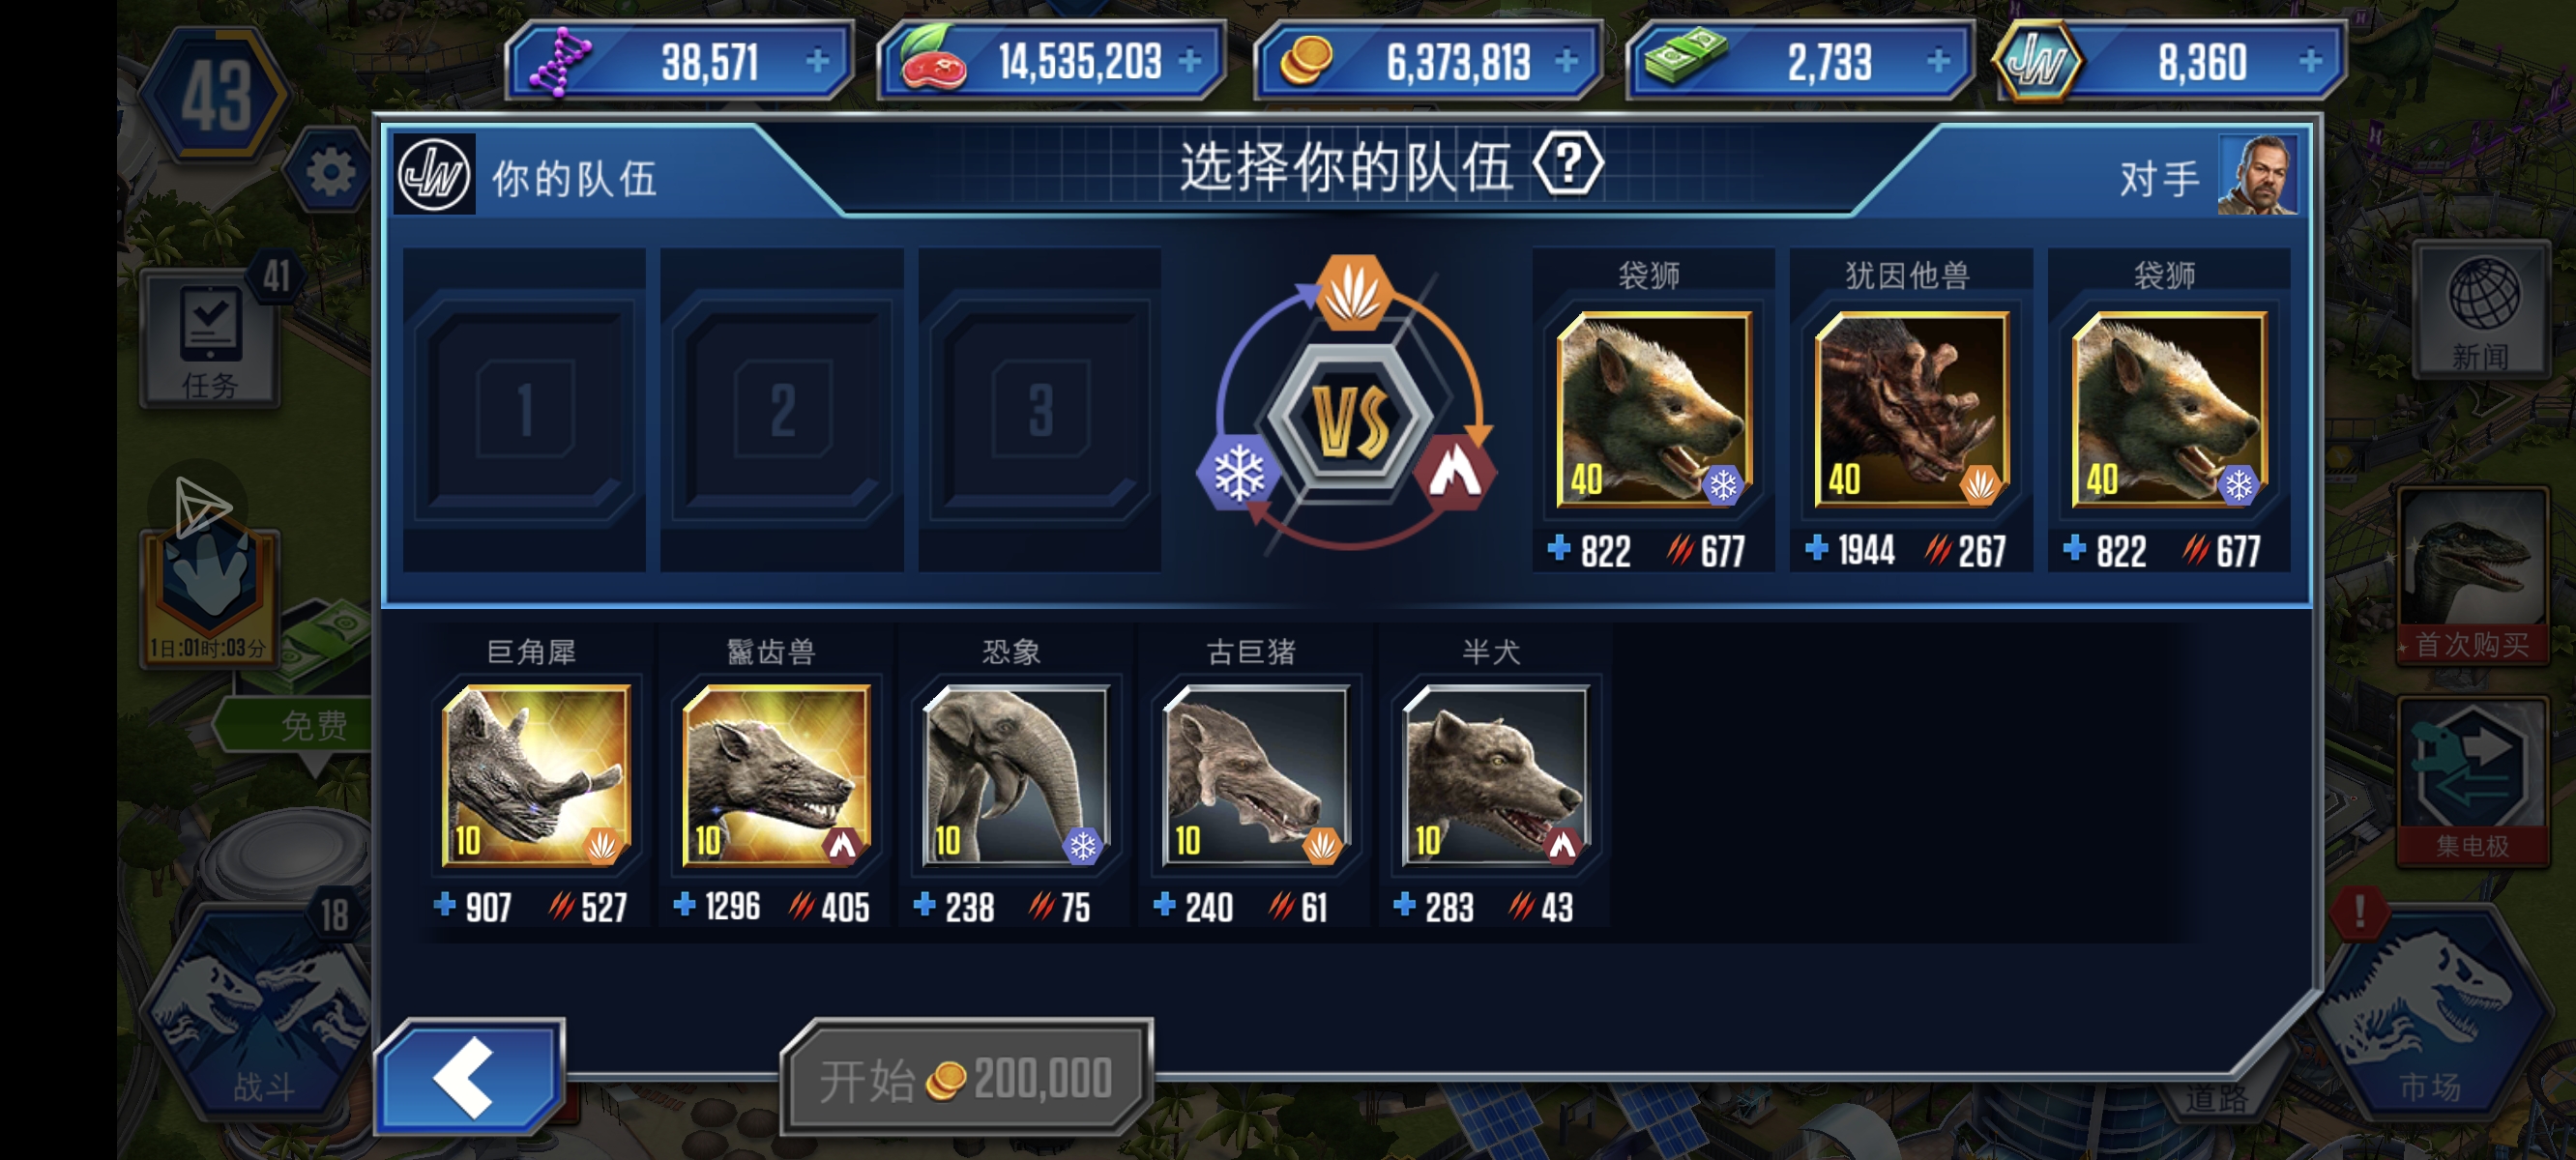This screenshot has width=2576, height=1160.
Task: Add more DNA with the plus
Action: coord(817,62)
